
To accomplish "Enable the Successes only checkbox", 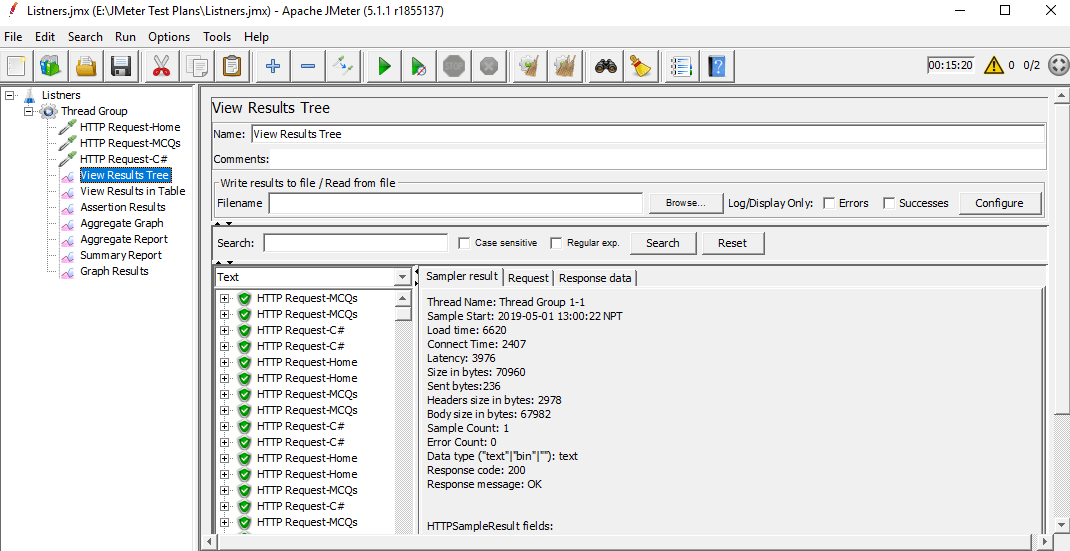I will 889,203.
